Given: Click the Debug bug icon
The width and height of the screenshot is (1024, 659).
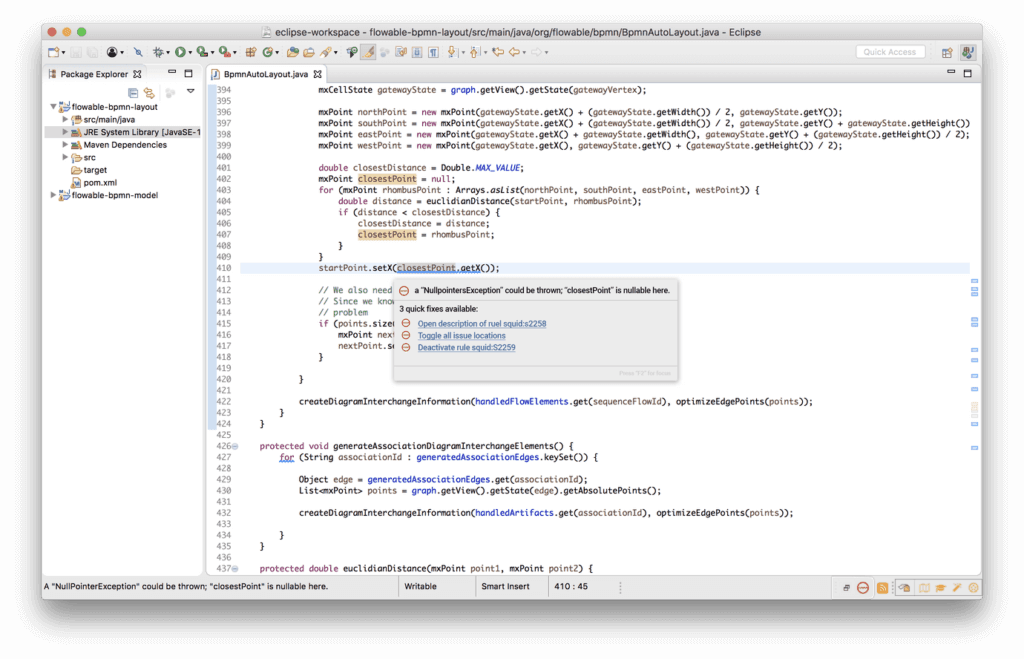Looking at the screenshot, I should click(158, 52).
